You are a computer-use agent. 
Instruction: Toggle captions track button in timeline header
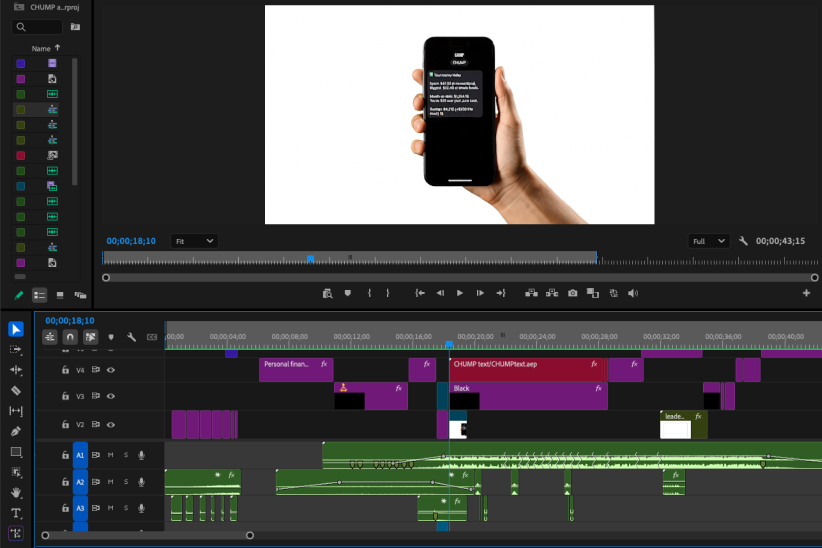152,337
